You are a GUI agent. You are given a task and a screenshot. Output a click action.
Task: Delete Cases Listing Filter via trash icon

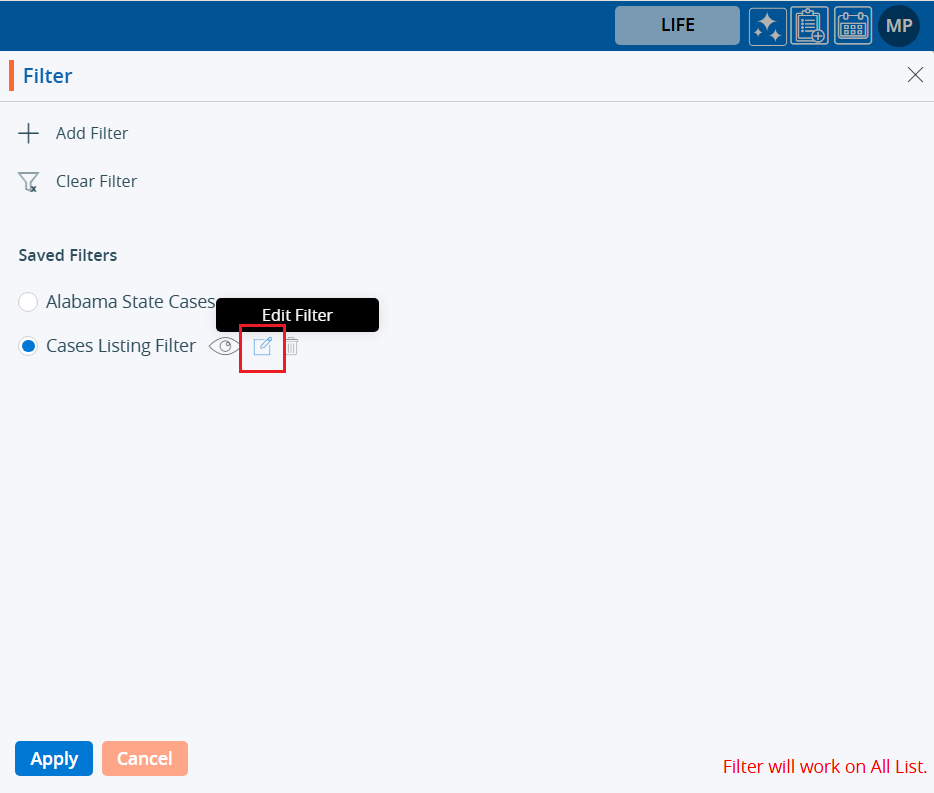click(x=291, y=347)
